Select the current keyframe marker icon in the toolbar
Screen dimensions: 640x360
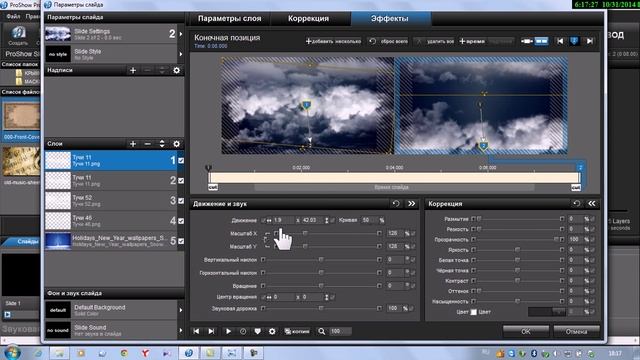[574, 41]
